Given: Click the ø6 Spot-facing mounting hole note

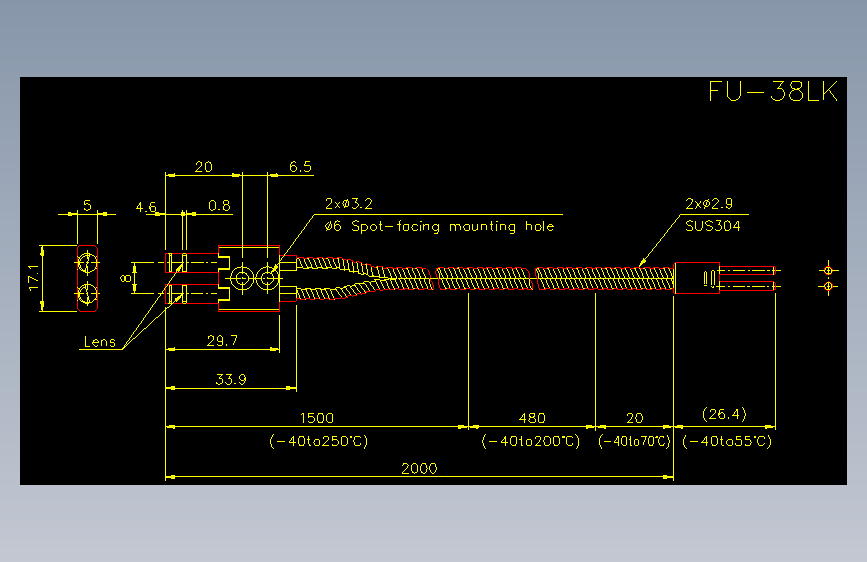Looking at the screenshot, I should (x=440, y=226).
